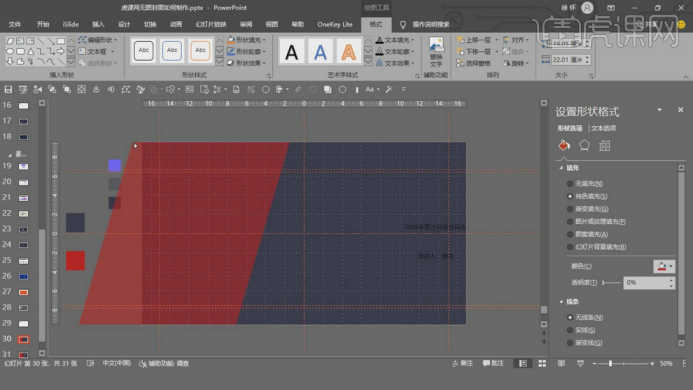The height and width of the screenshot is (390, 693).
Task: Apply the blue A WordArt style
Action: pyautogui.click(x=320, y=52)
